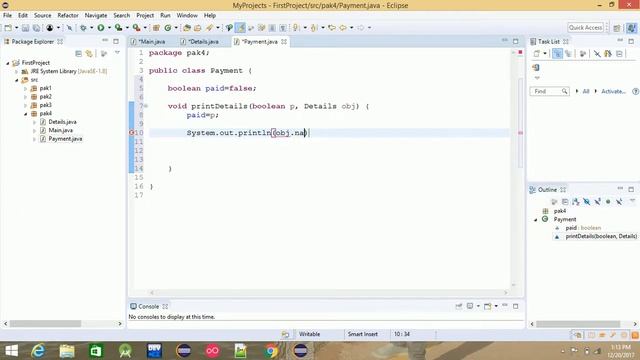Select printDetails method in Outline
Screen dimensions: 640x360
coord(601,236)
